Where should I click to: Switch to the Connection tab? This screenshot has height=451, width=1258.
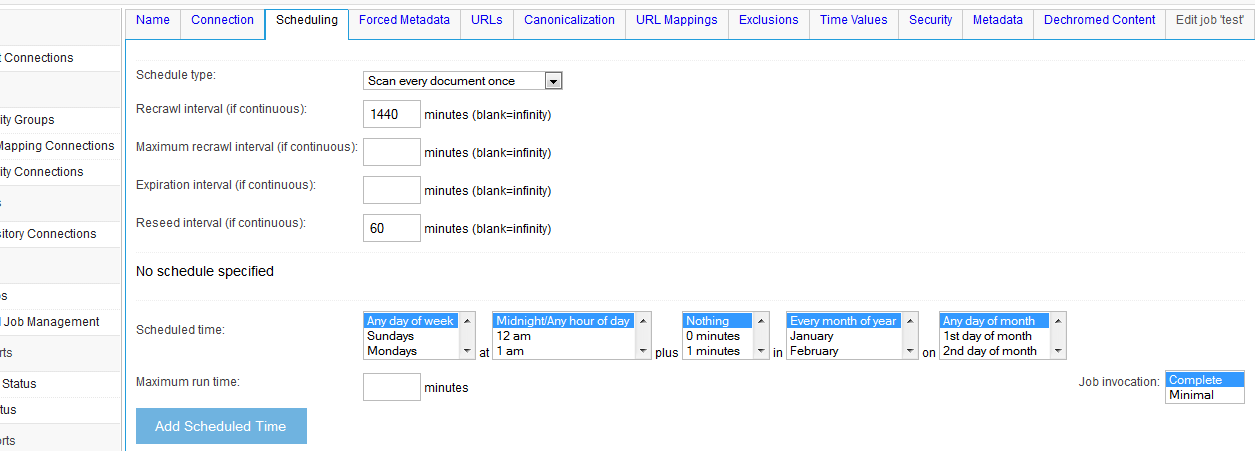tap(222, 20)
